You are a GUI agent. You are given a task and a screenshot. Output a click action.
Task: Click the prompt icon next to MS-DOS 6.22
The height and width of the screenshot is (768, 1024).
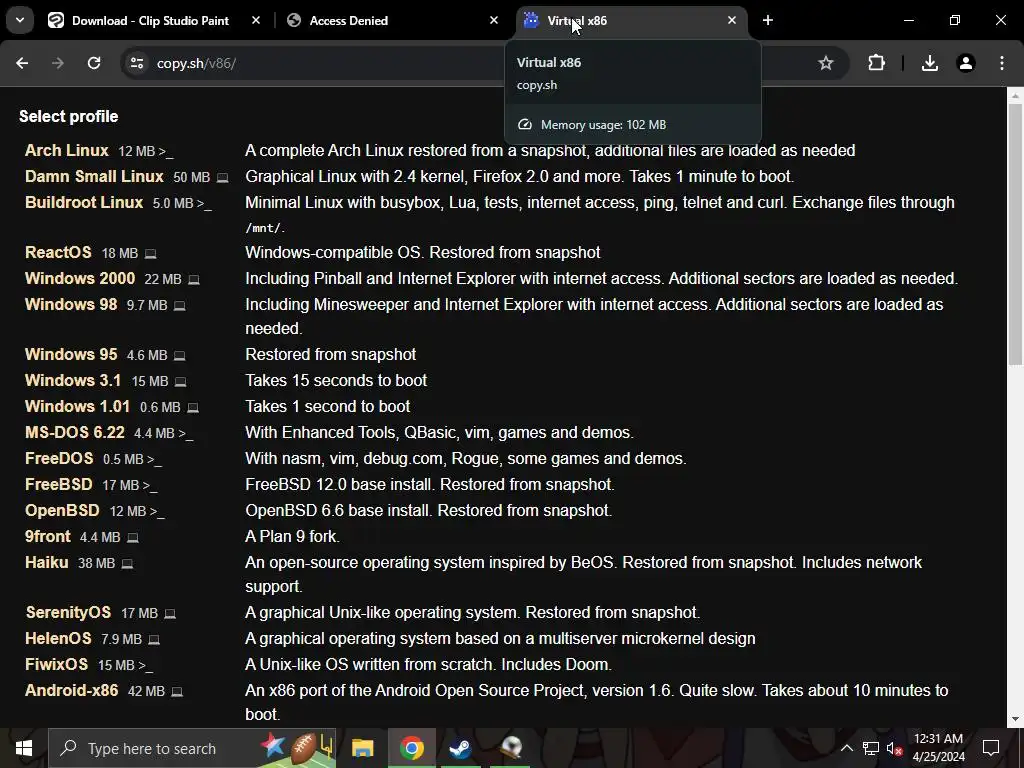[185, 434]
